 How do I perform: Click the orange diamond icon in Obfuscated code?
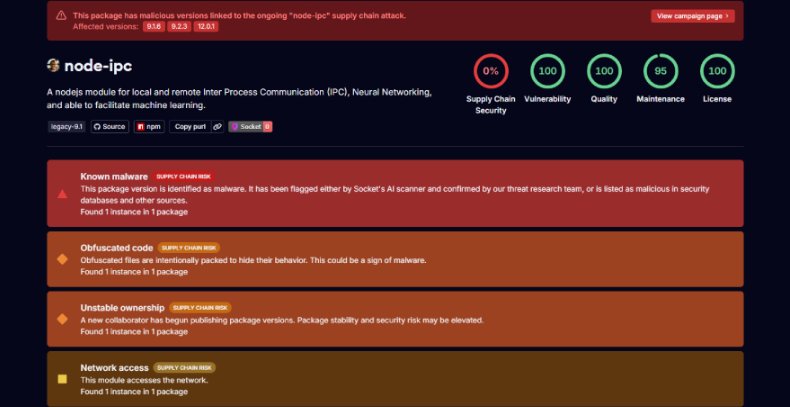pyautogui.click(x=62, y=259)
